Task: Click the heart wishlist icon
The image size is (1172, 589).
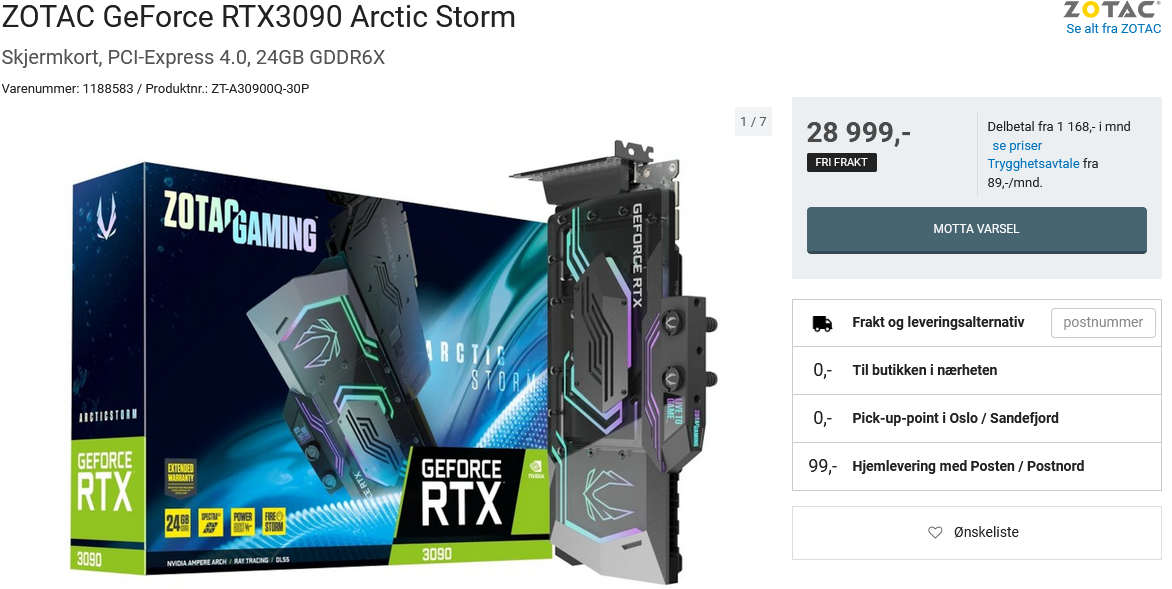Action: [934, 532]
